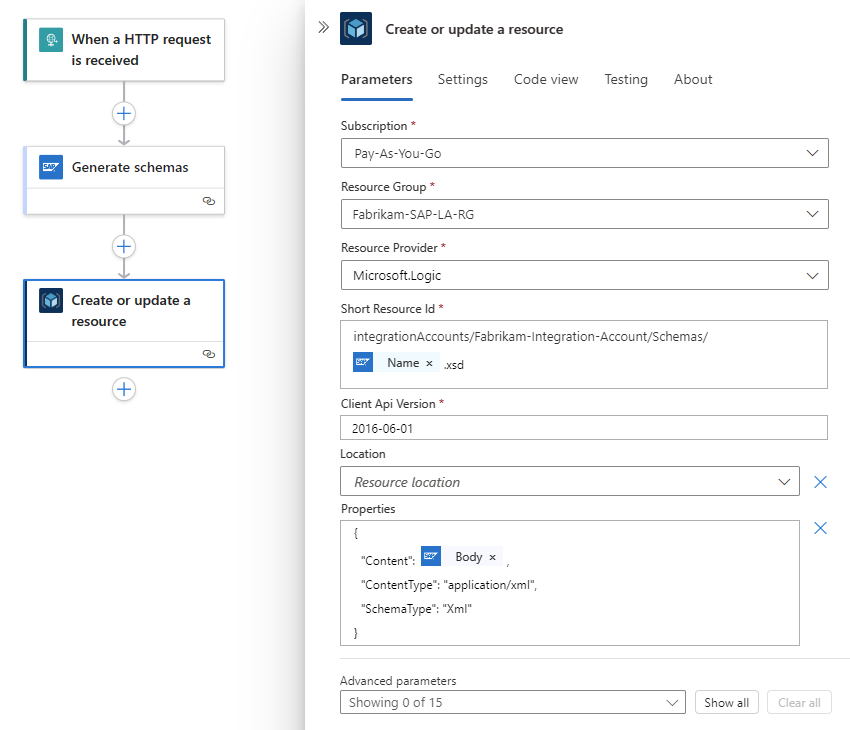The image size is (850, 730).
Task: Open the Code view tab
Action: coord(546,79)
